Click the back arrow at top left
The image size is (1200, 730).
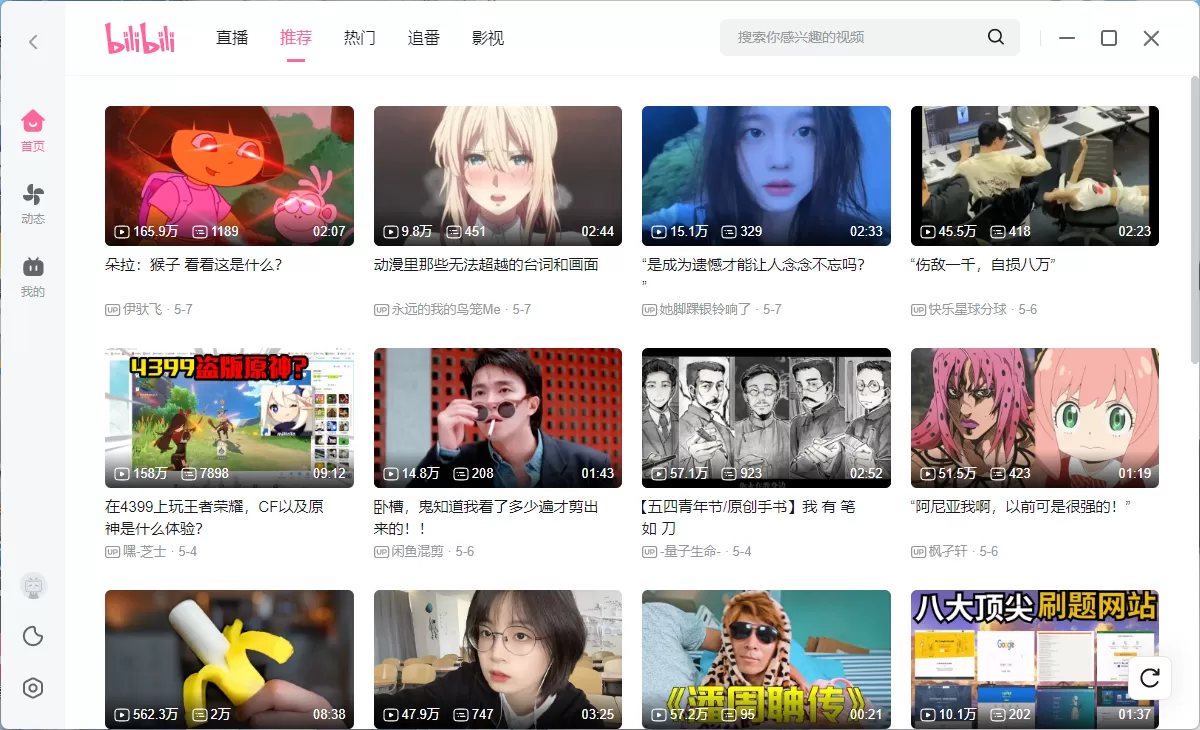pyautogui.click(x=31, y=41)
